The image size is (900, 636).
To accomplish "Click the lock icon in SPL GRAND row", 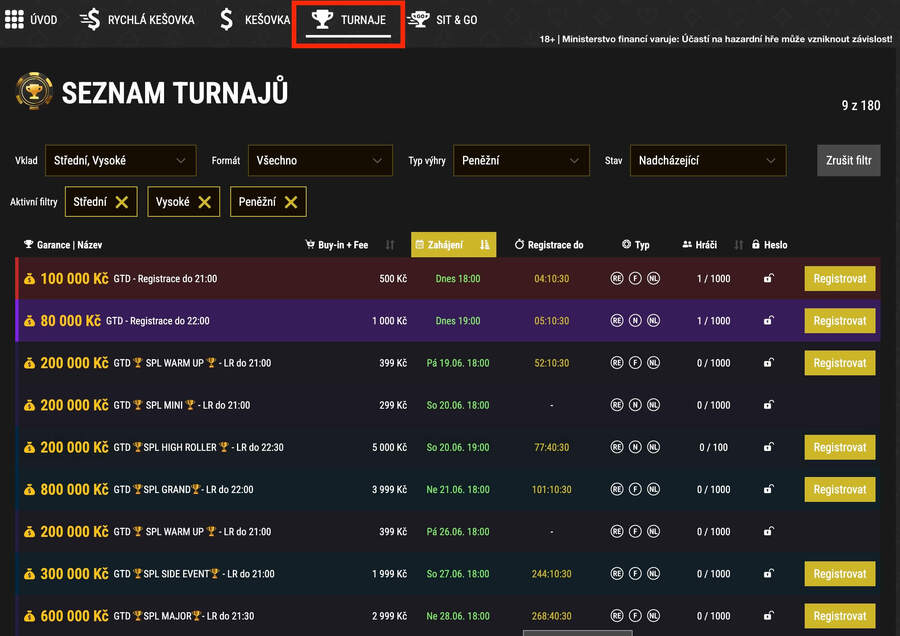I will click(769, 489).
